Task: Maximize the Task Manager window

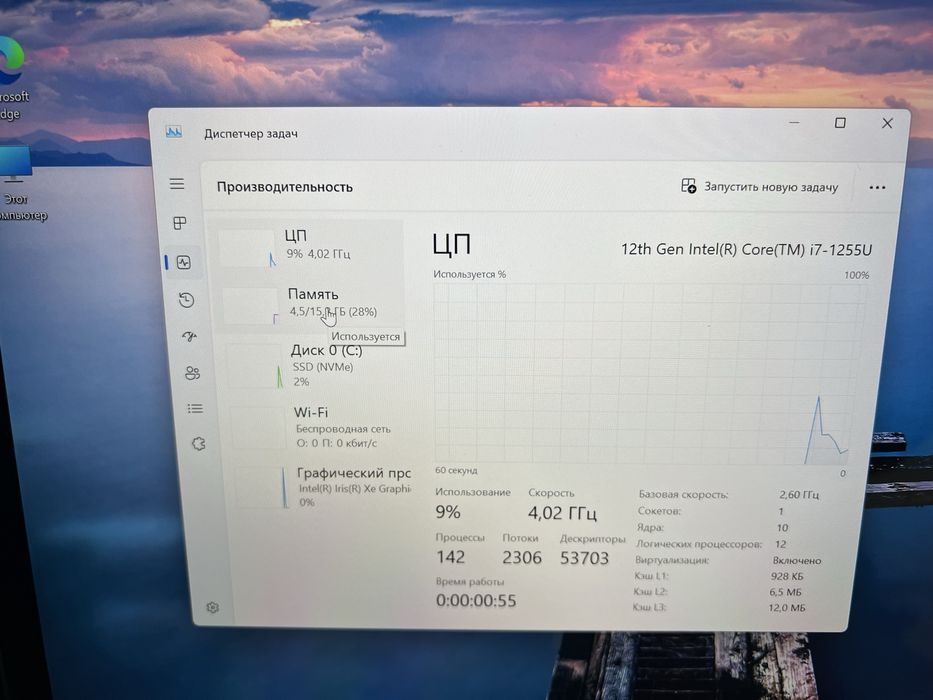Action: click(x=840, y=123)
